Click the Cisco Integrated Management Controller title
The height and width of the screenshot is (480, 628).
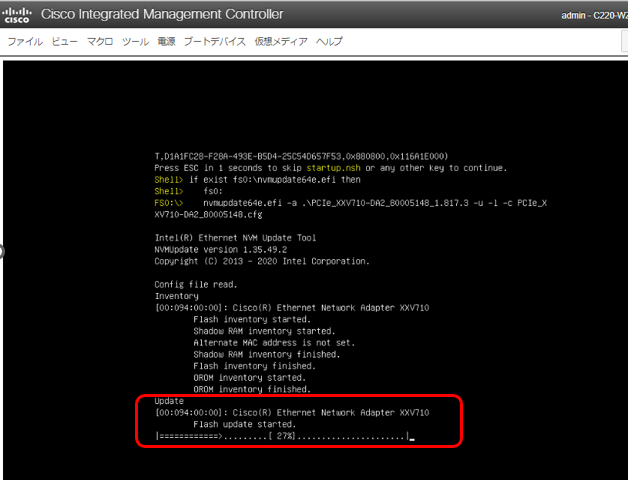(162, 14)
